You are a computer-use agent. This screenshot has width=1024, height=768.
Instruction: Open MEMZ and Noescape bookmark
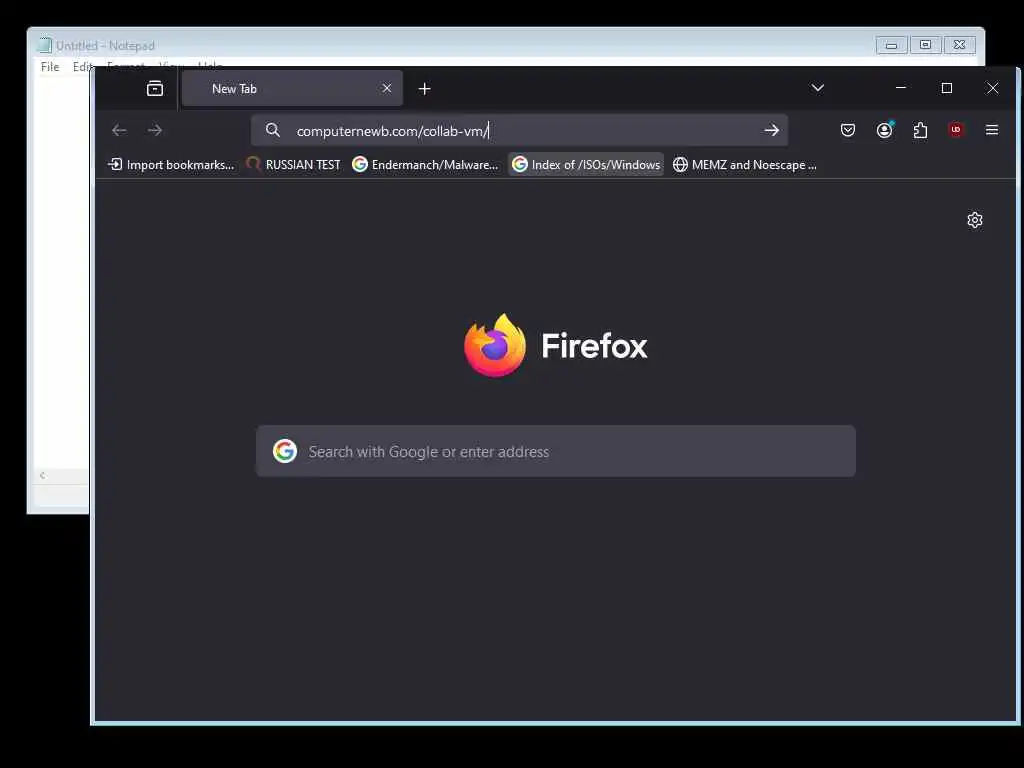[744, 165]
